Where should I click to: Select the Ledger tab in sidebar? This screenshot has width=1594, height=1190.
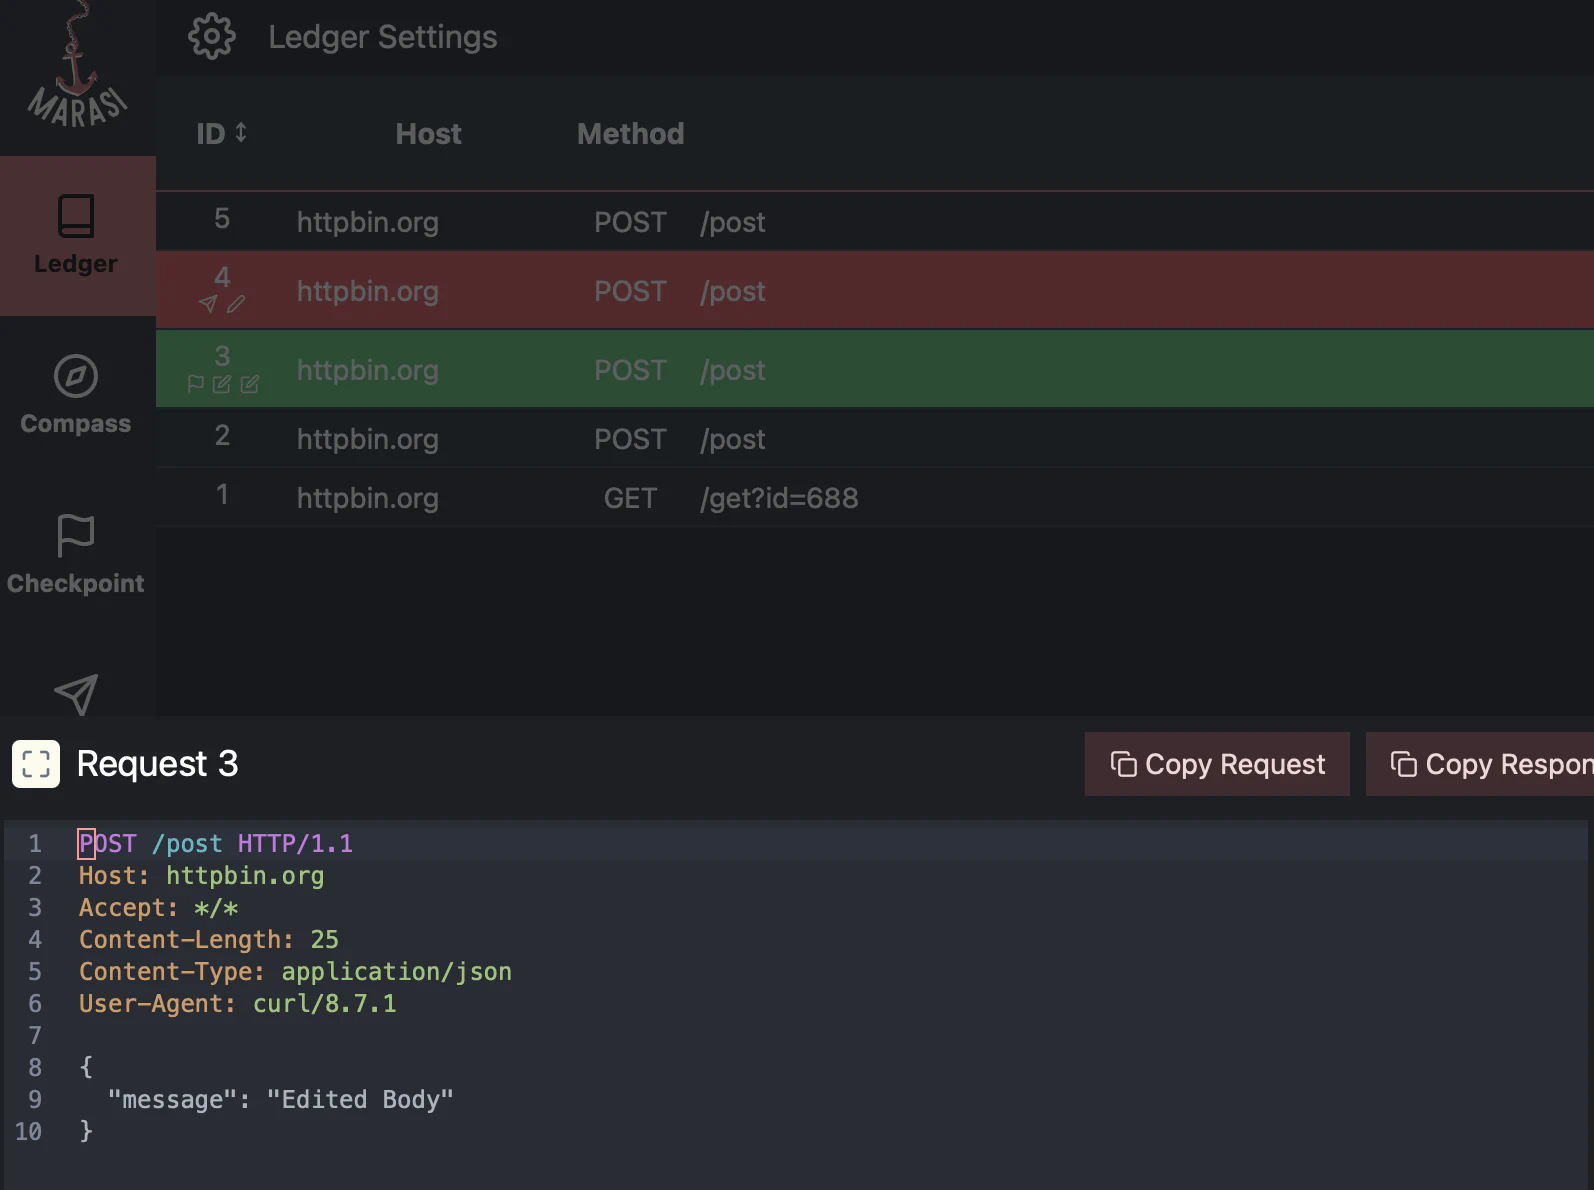[x=76, y=236]
